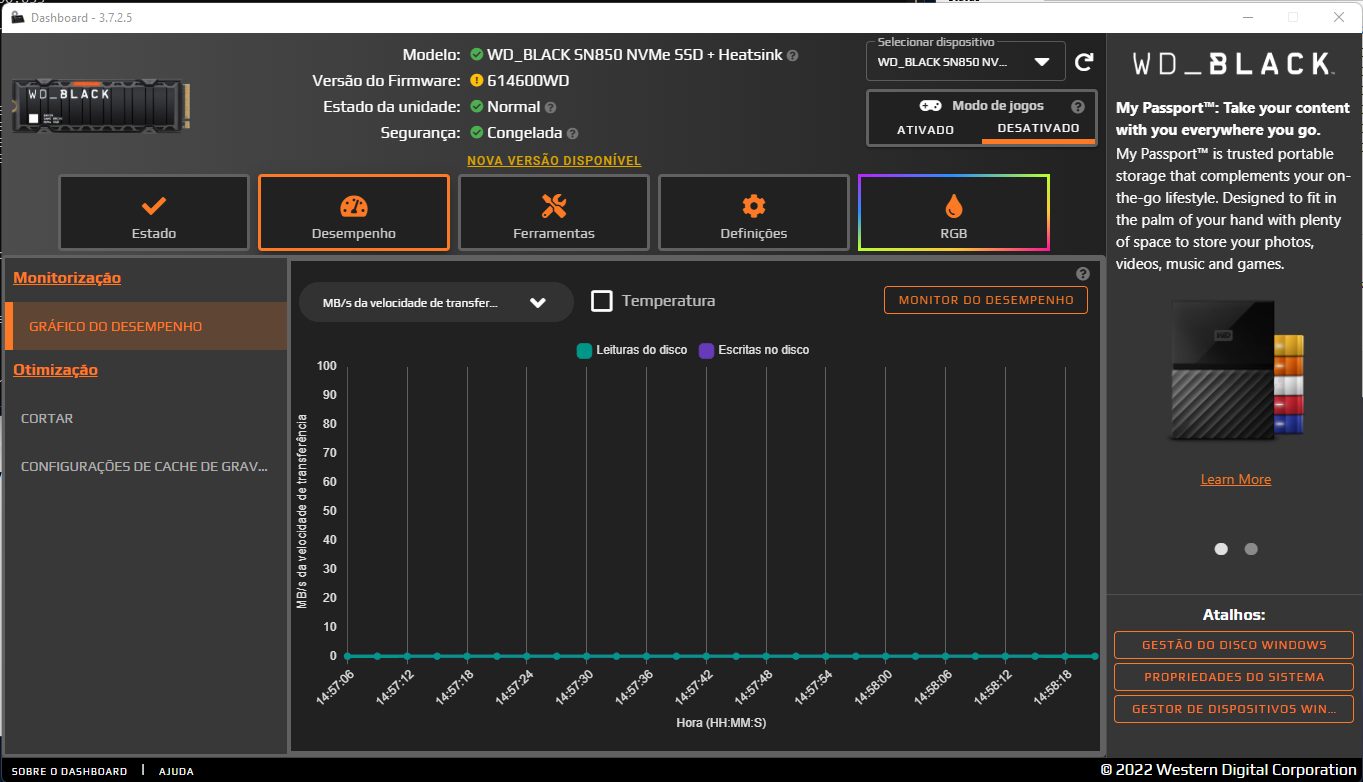
Task: Enable the Temperatura checkbox
Action: [602, 301]
